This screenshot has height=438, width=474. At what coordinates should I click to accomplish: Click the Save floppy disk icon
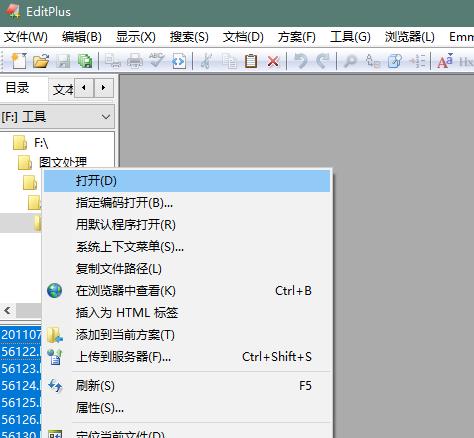(63, 61)
